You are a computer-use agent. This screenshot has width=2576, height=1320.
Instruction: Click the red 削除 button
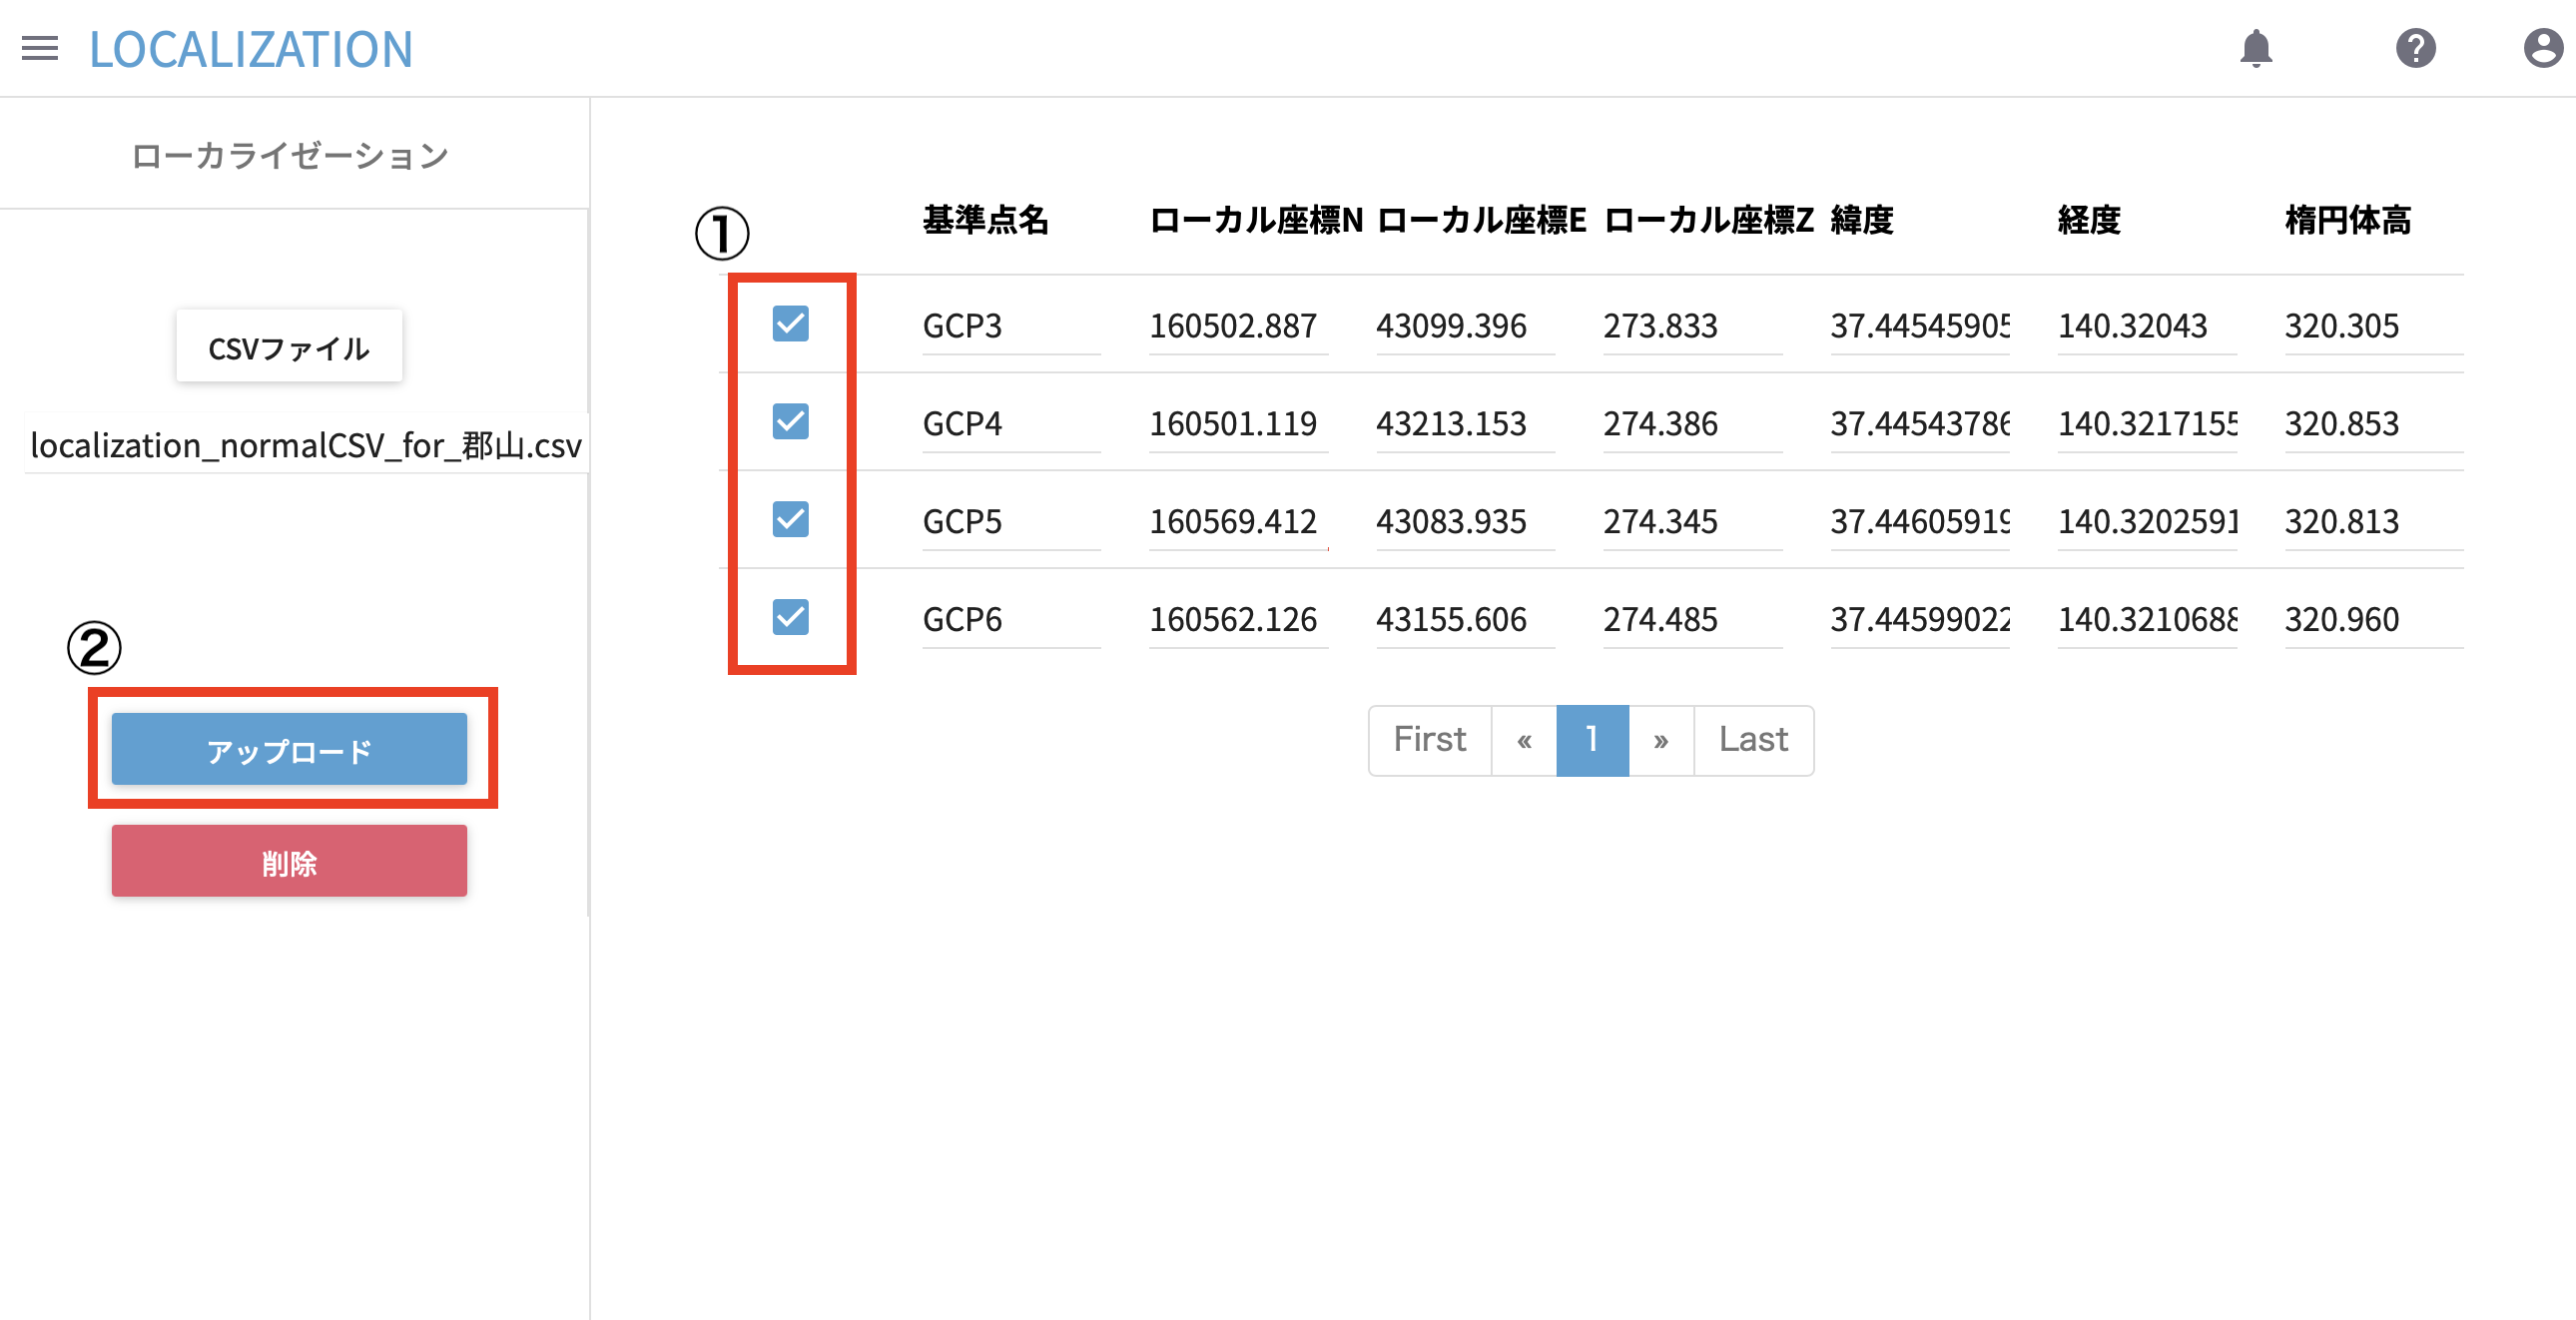[289, 861]
